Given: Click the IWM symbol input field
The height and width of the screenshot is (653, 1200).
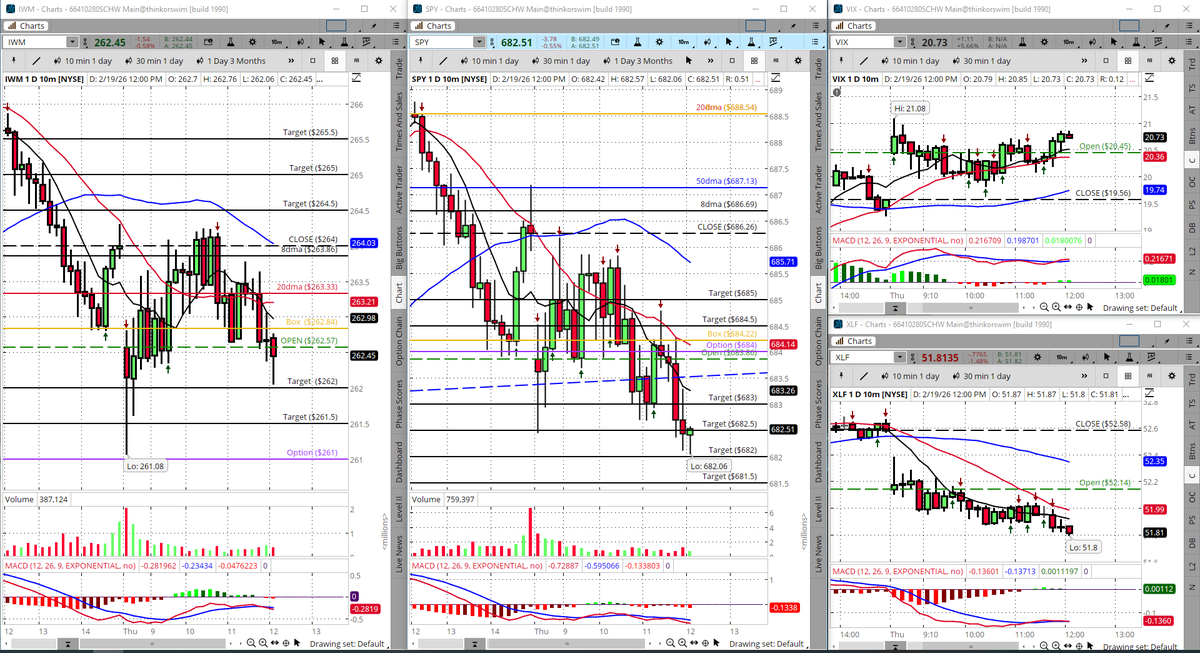Looking at the screenshot, I should click(35, 42).
